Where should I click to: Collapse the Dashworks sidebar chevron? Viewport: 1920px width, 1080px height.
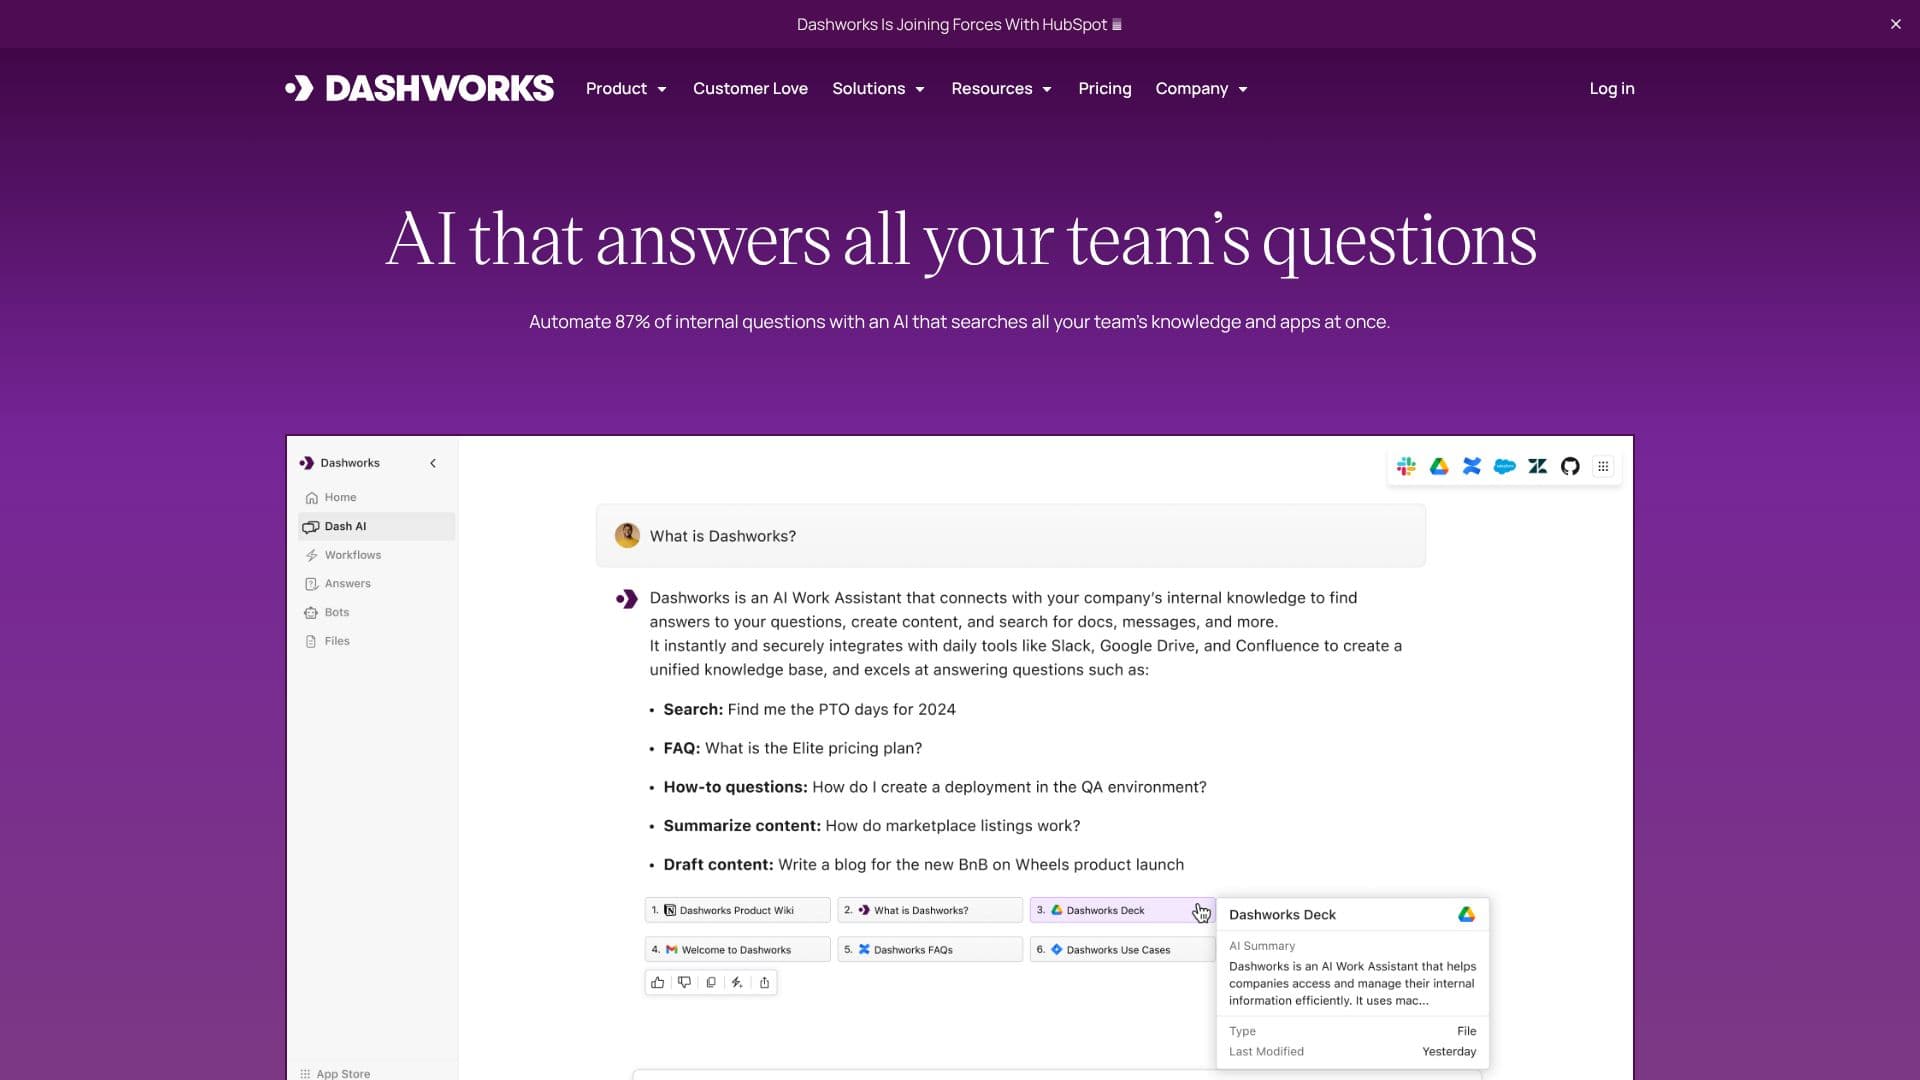click(x=433, y=463)
